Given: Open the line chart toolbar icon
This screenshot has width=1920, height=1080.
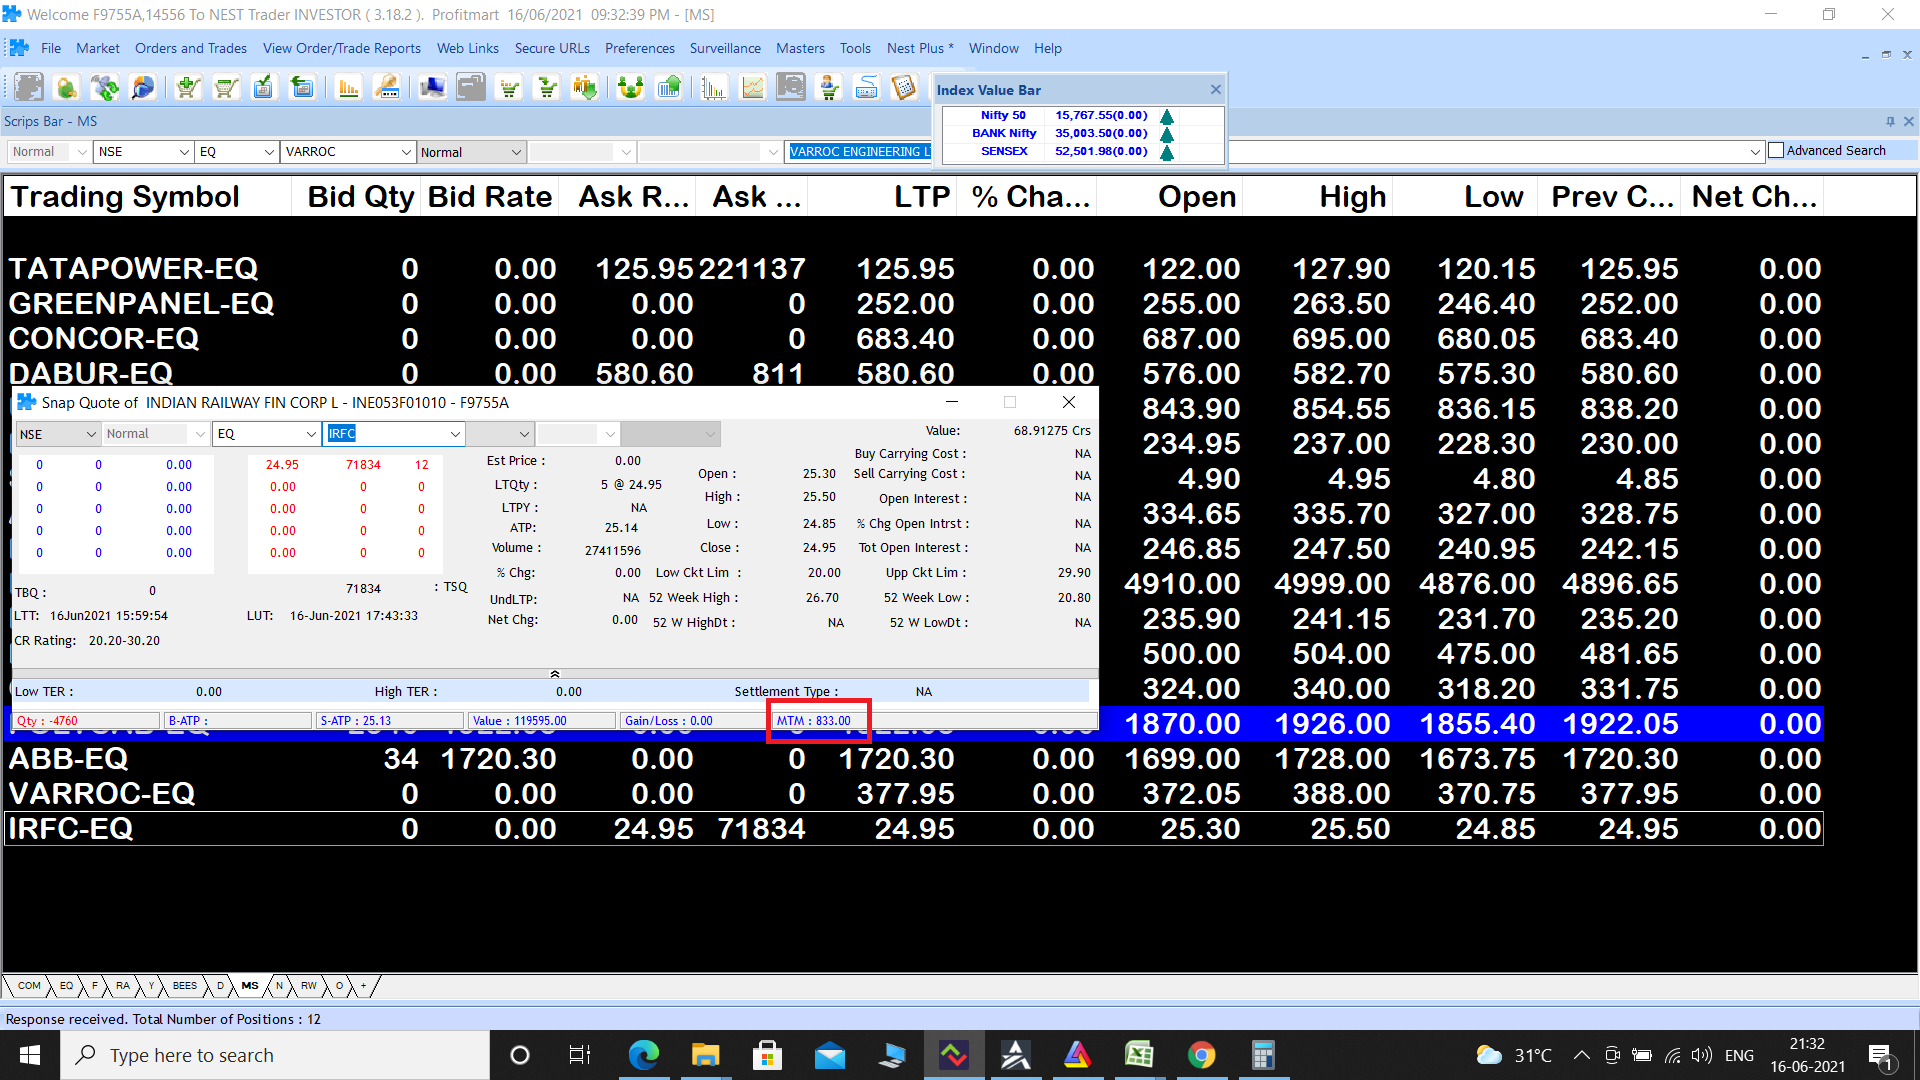Looking at the screenshot, I should pos(752,88).
